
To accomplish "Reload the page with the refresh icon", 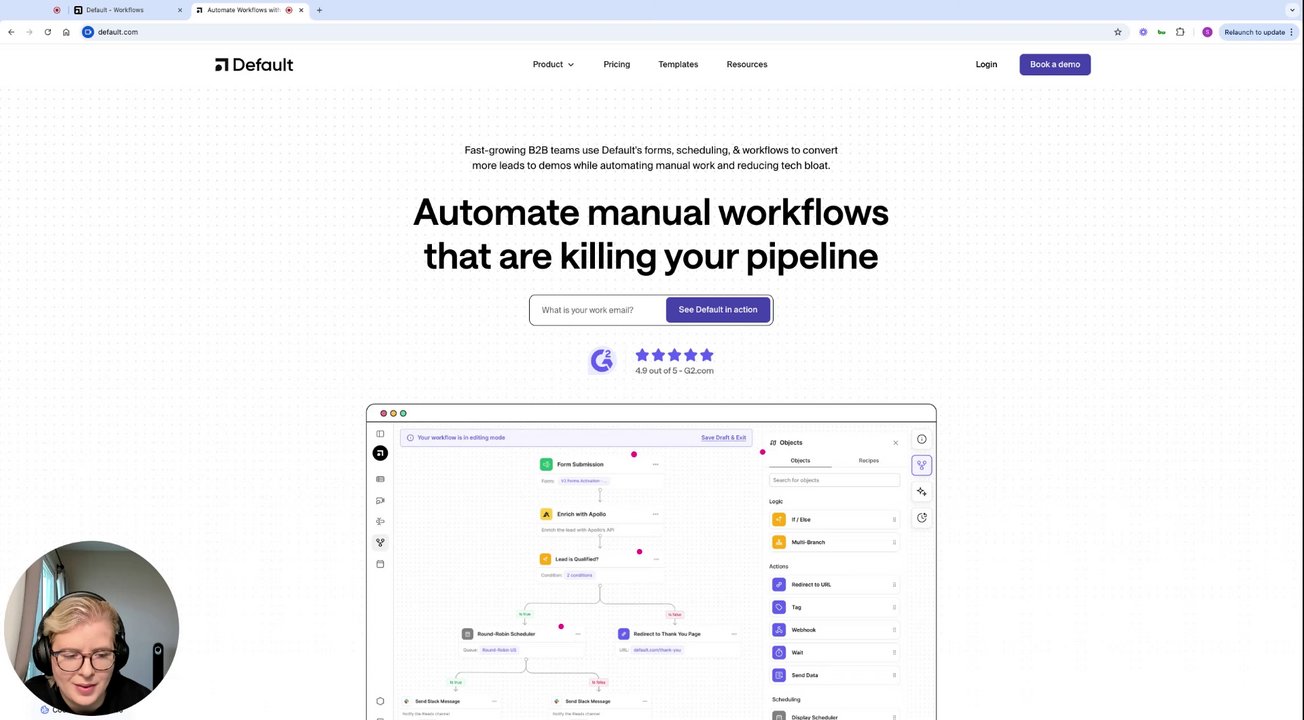I will (x=47, y=32).
